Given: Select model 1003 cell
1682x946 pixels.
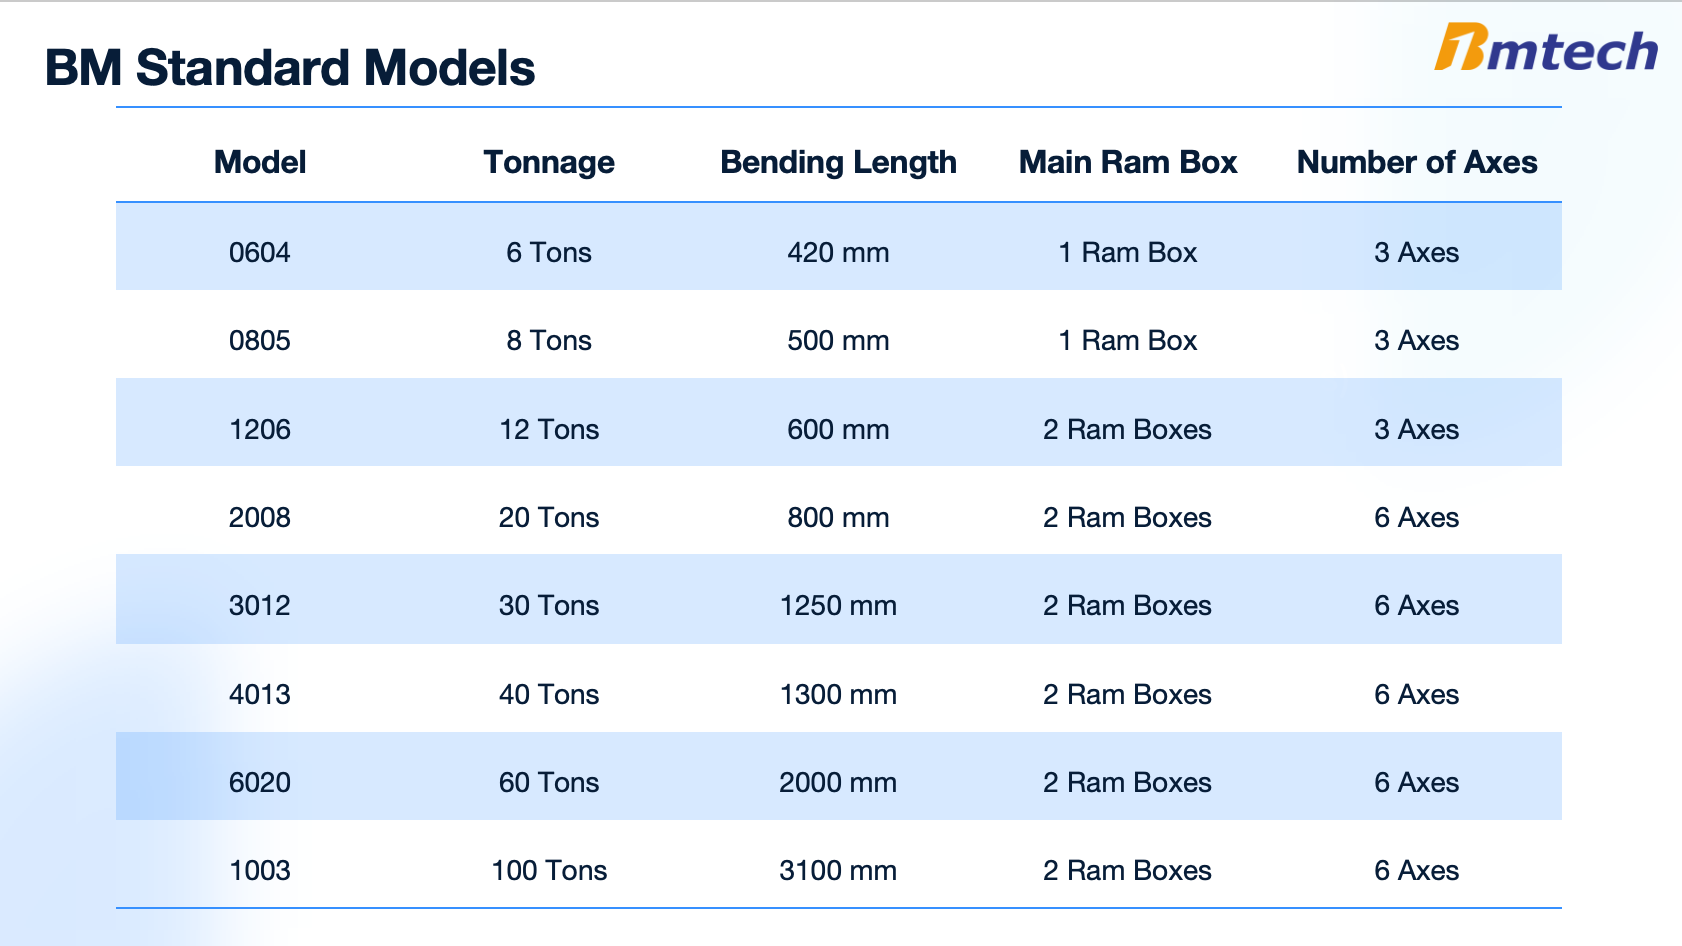Looking at the screenshot, I should click(x=260, y=870).
